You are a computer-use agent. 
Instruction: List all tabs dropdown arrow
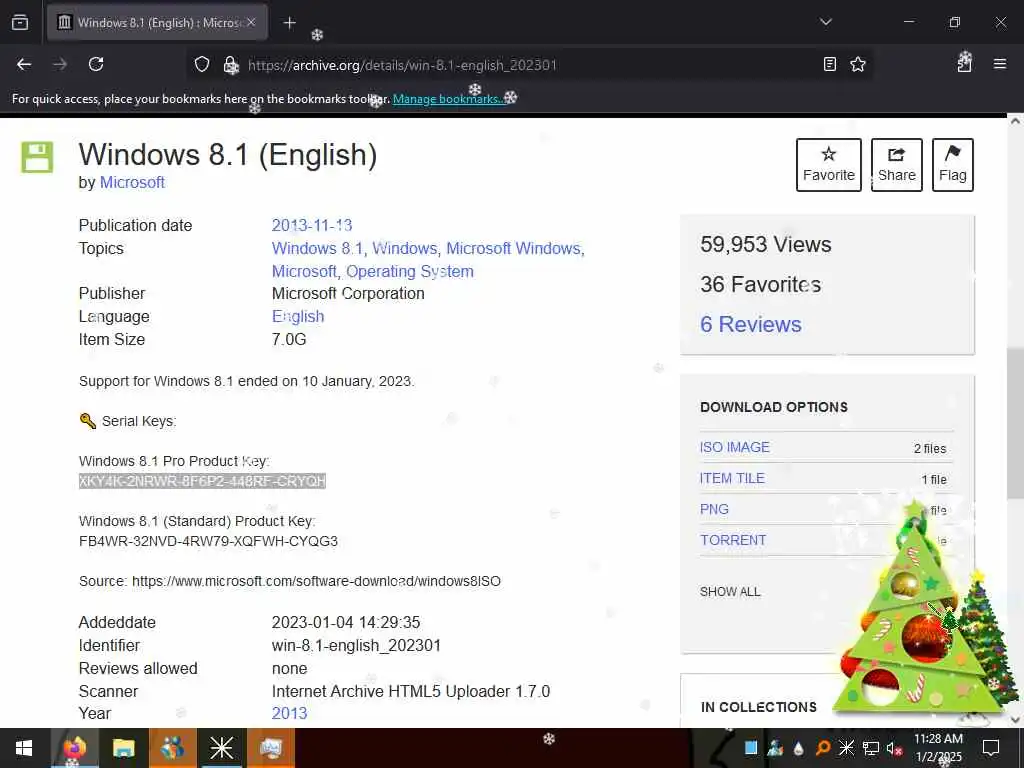click(825, 22)
